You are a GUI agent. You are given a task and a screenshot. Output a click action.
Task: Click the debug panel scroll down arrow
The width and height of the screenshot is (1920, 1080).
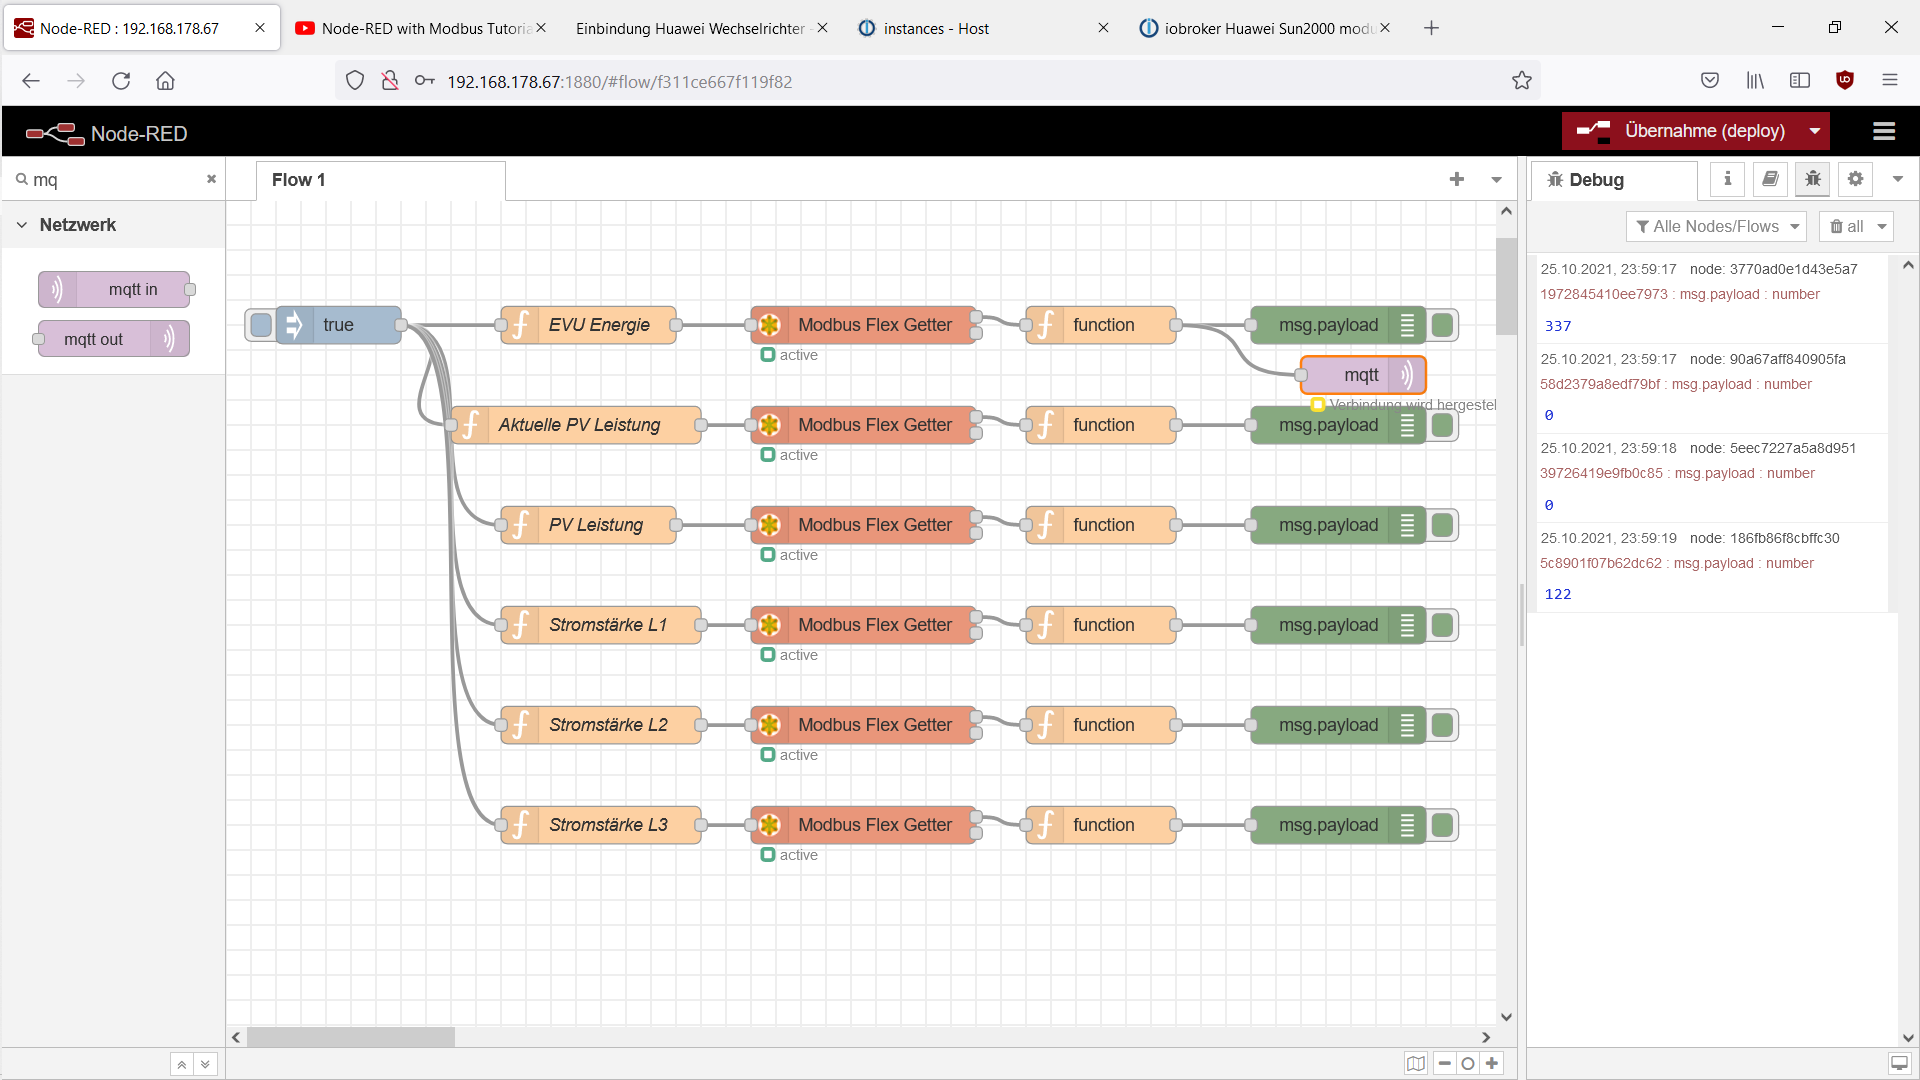tap(1907, 1038)
